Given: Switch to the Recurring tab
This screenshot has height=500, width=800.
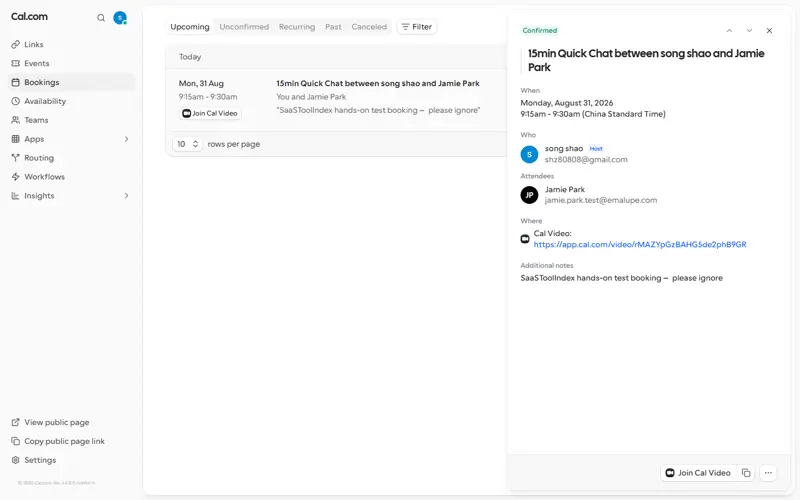Looking at the screenshot, I should tap(297, 27).
